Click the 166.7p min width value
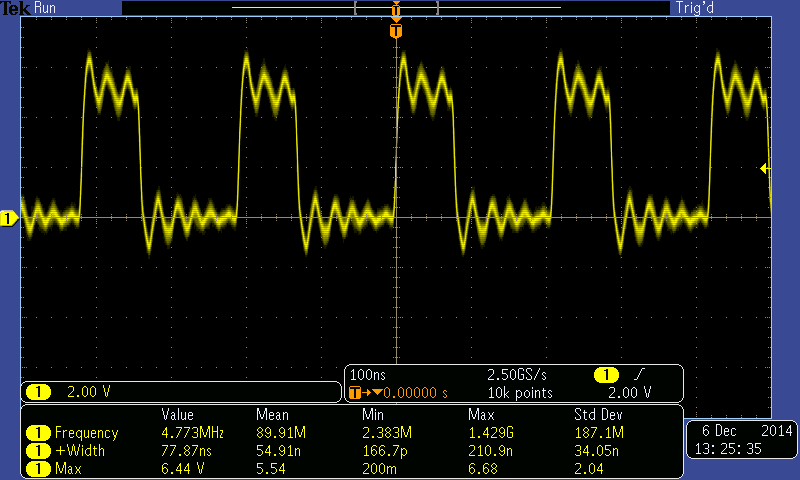This screenshot has width=800, height=480. point(384,451)
